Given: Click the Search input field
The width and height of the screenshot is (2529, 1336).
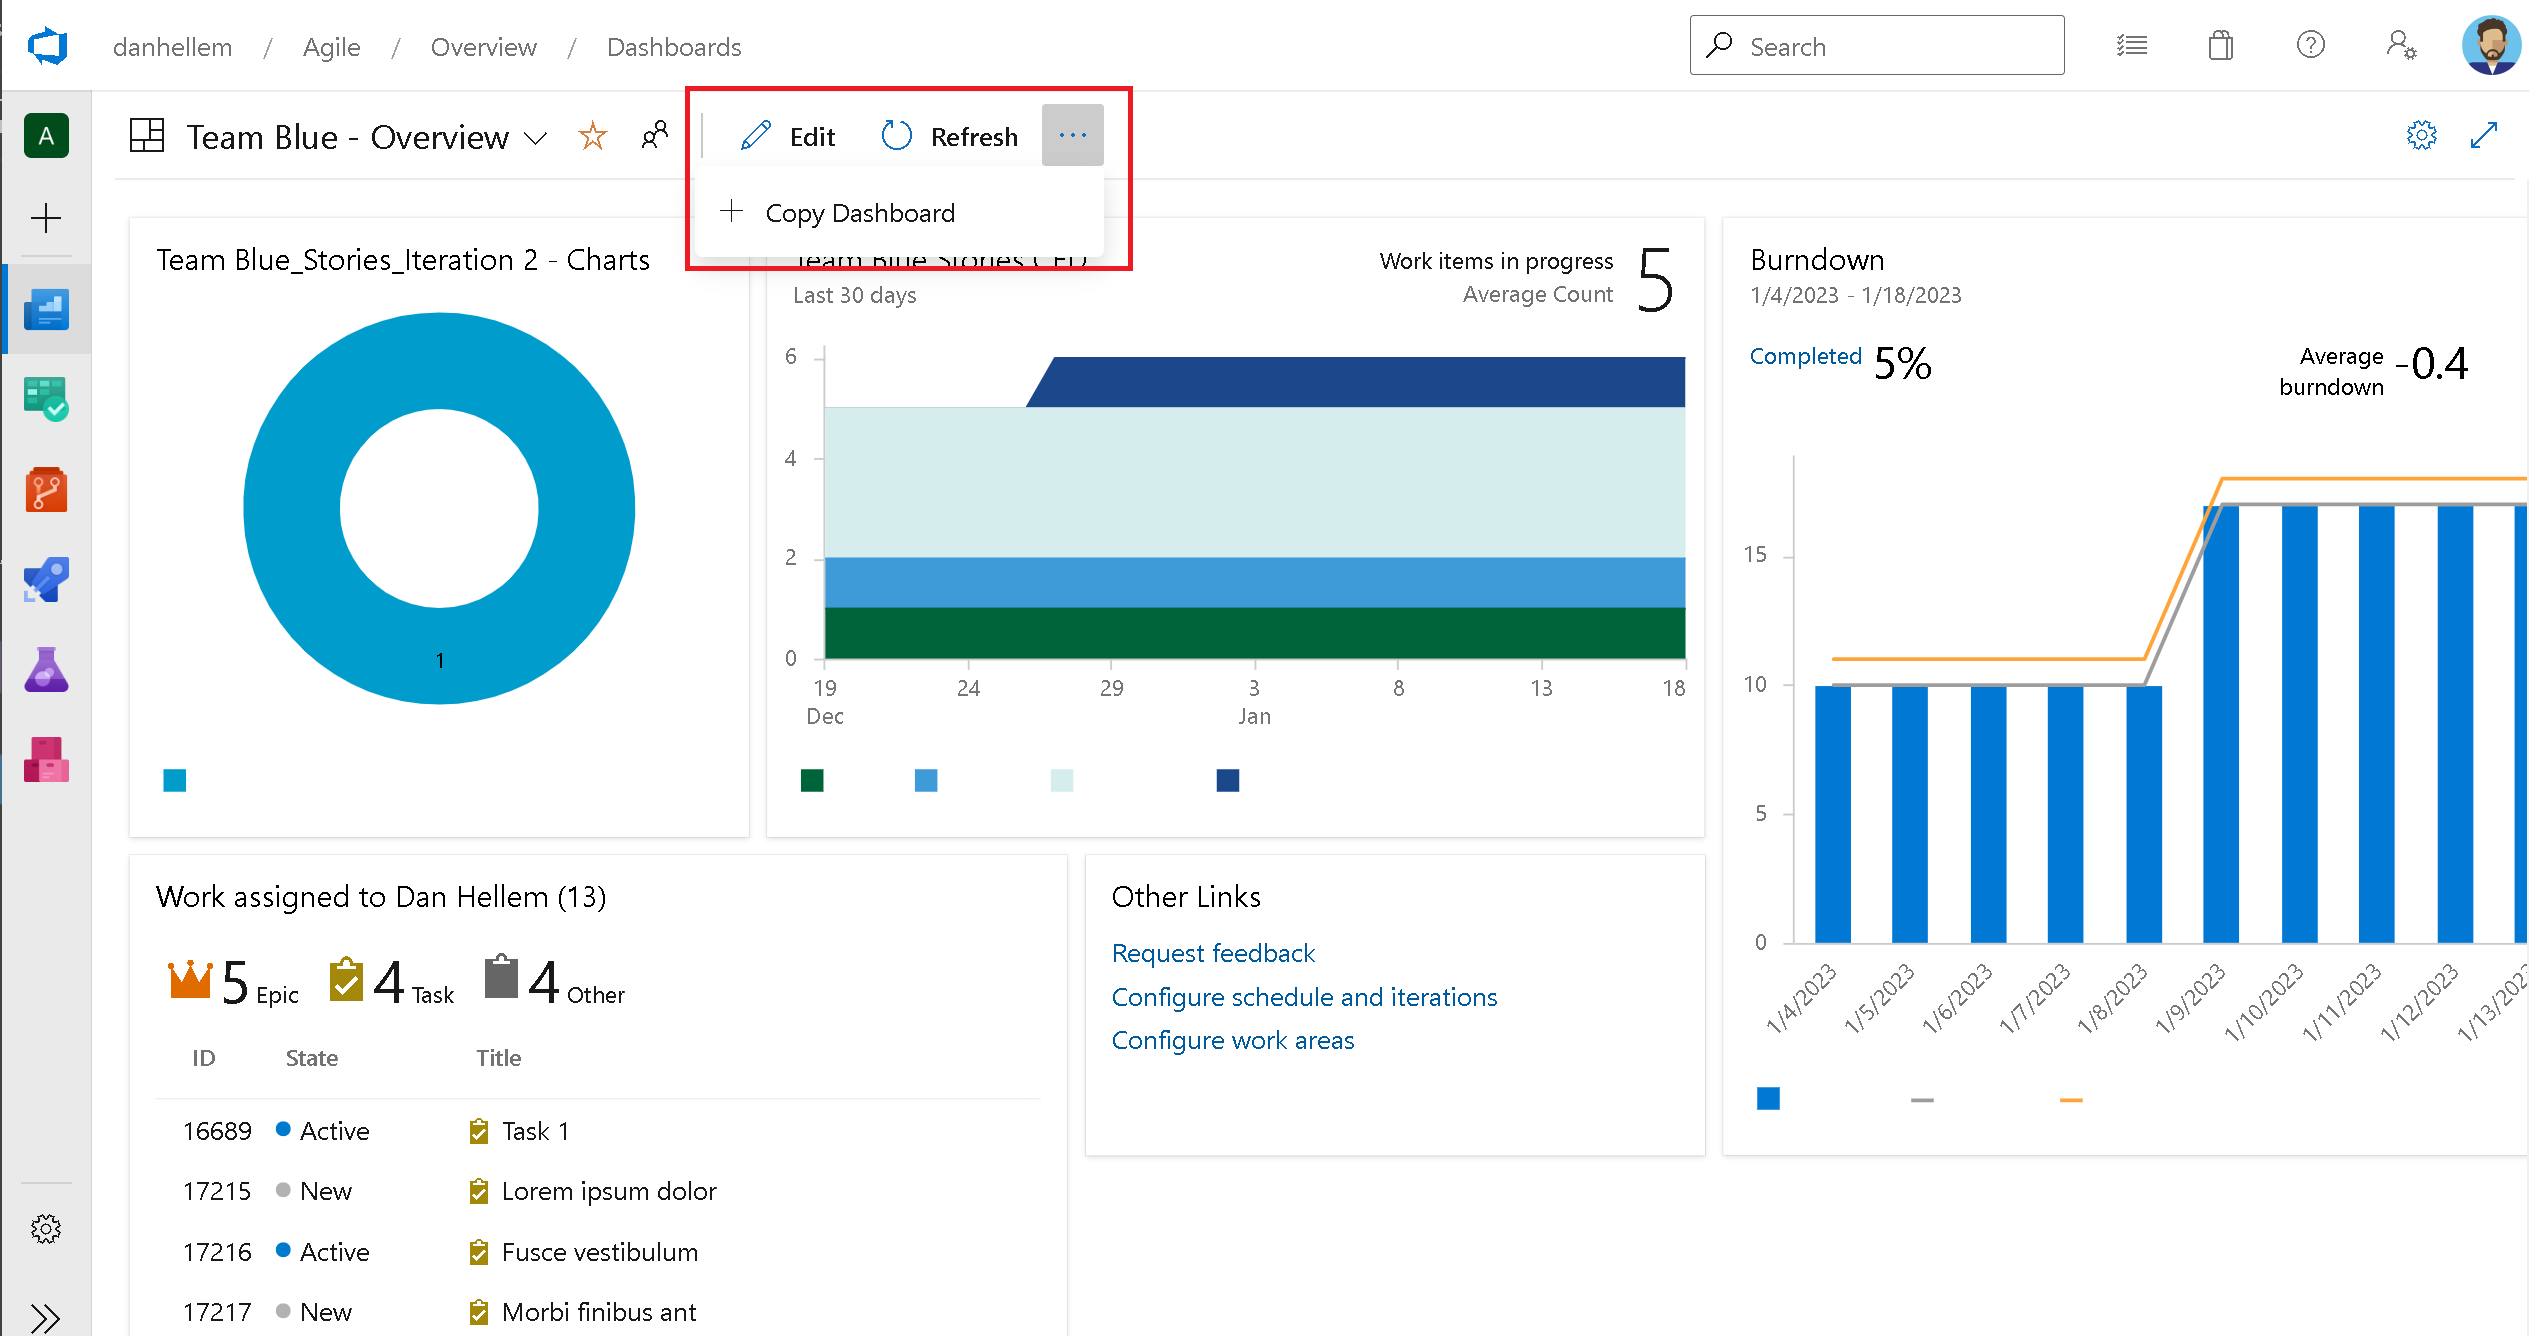Looking at the screenshot, I should (x=1878, y=45).
